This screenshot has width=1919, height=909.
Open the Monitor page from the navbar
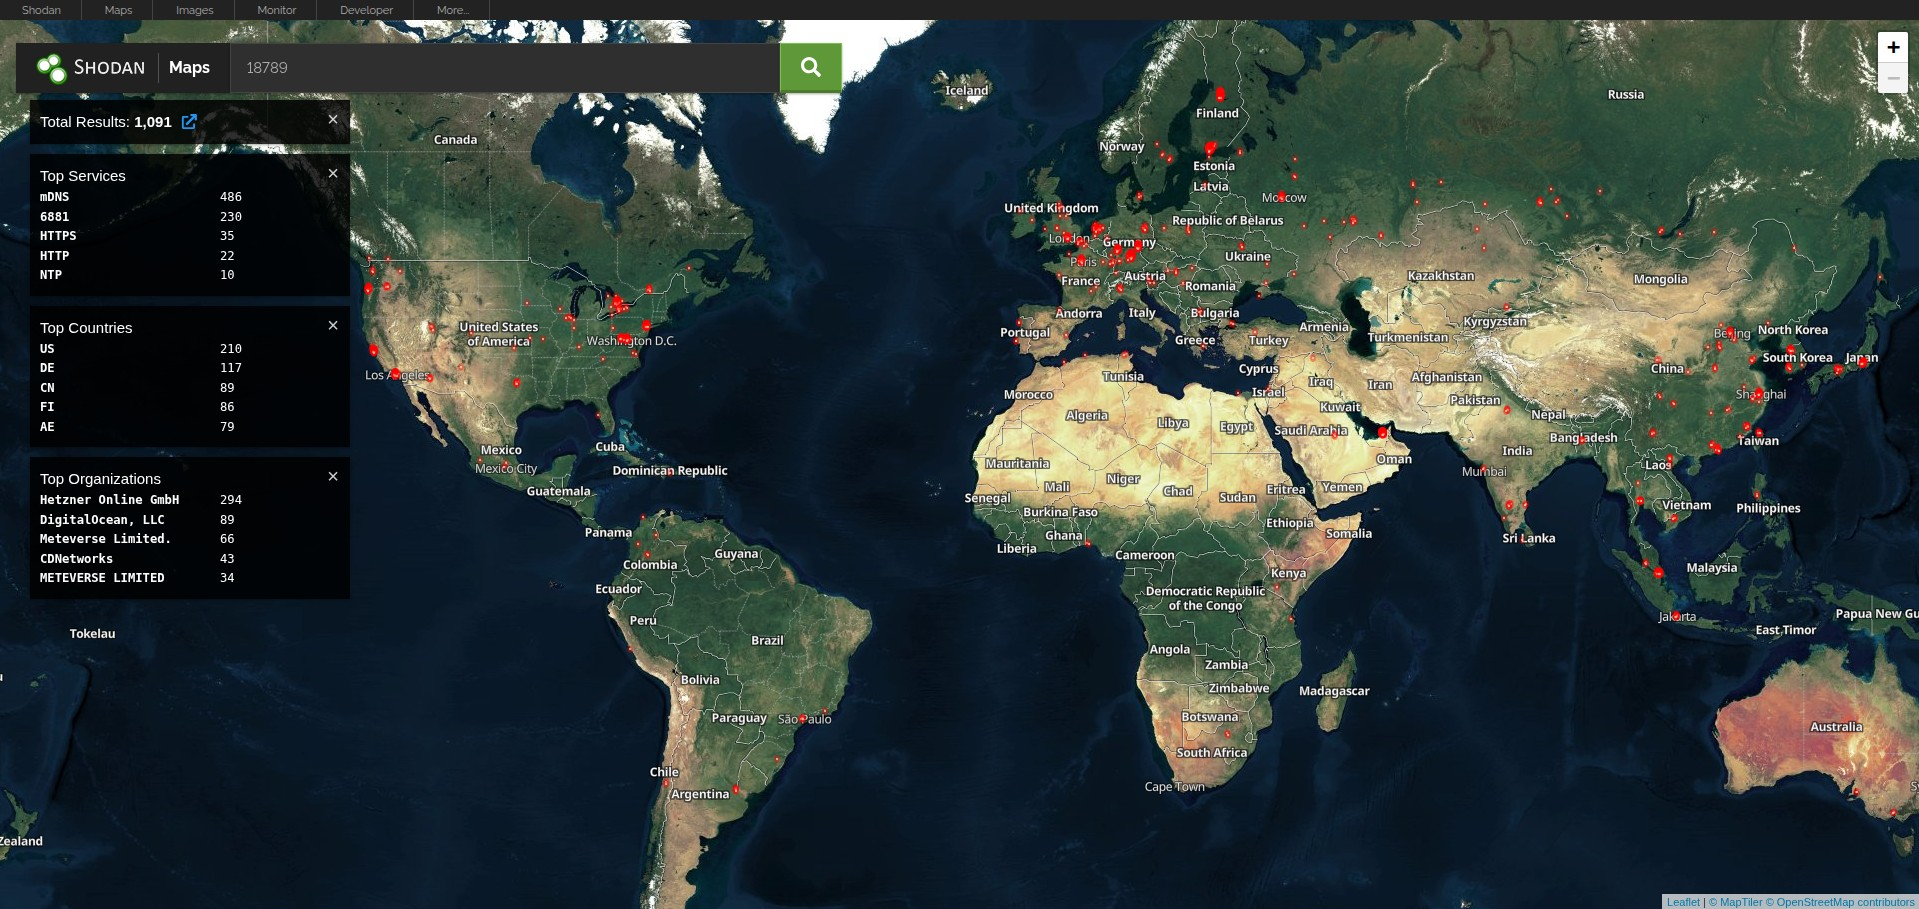tap(274, 9)
